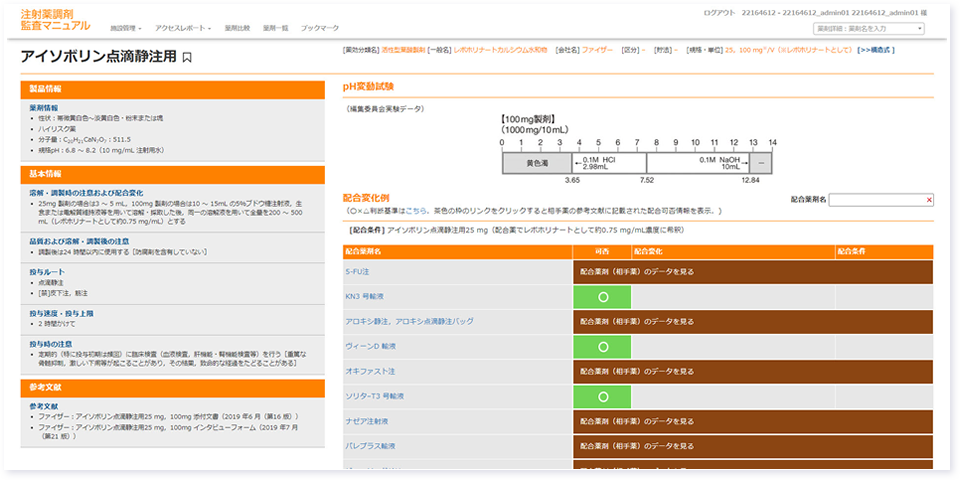The width and height of the screenshot is (960, 480).
Task: View partner drug data for オキファスト注 row
Action: pyautogui.click(x=637, y=371)
